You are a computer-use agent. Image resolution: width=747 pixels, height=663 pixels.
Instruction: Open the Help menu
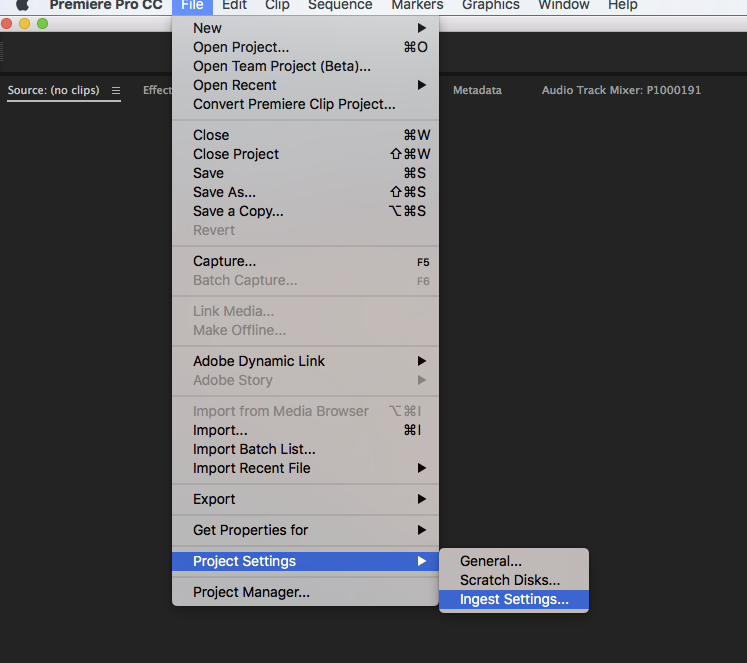(623, 5)
